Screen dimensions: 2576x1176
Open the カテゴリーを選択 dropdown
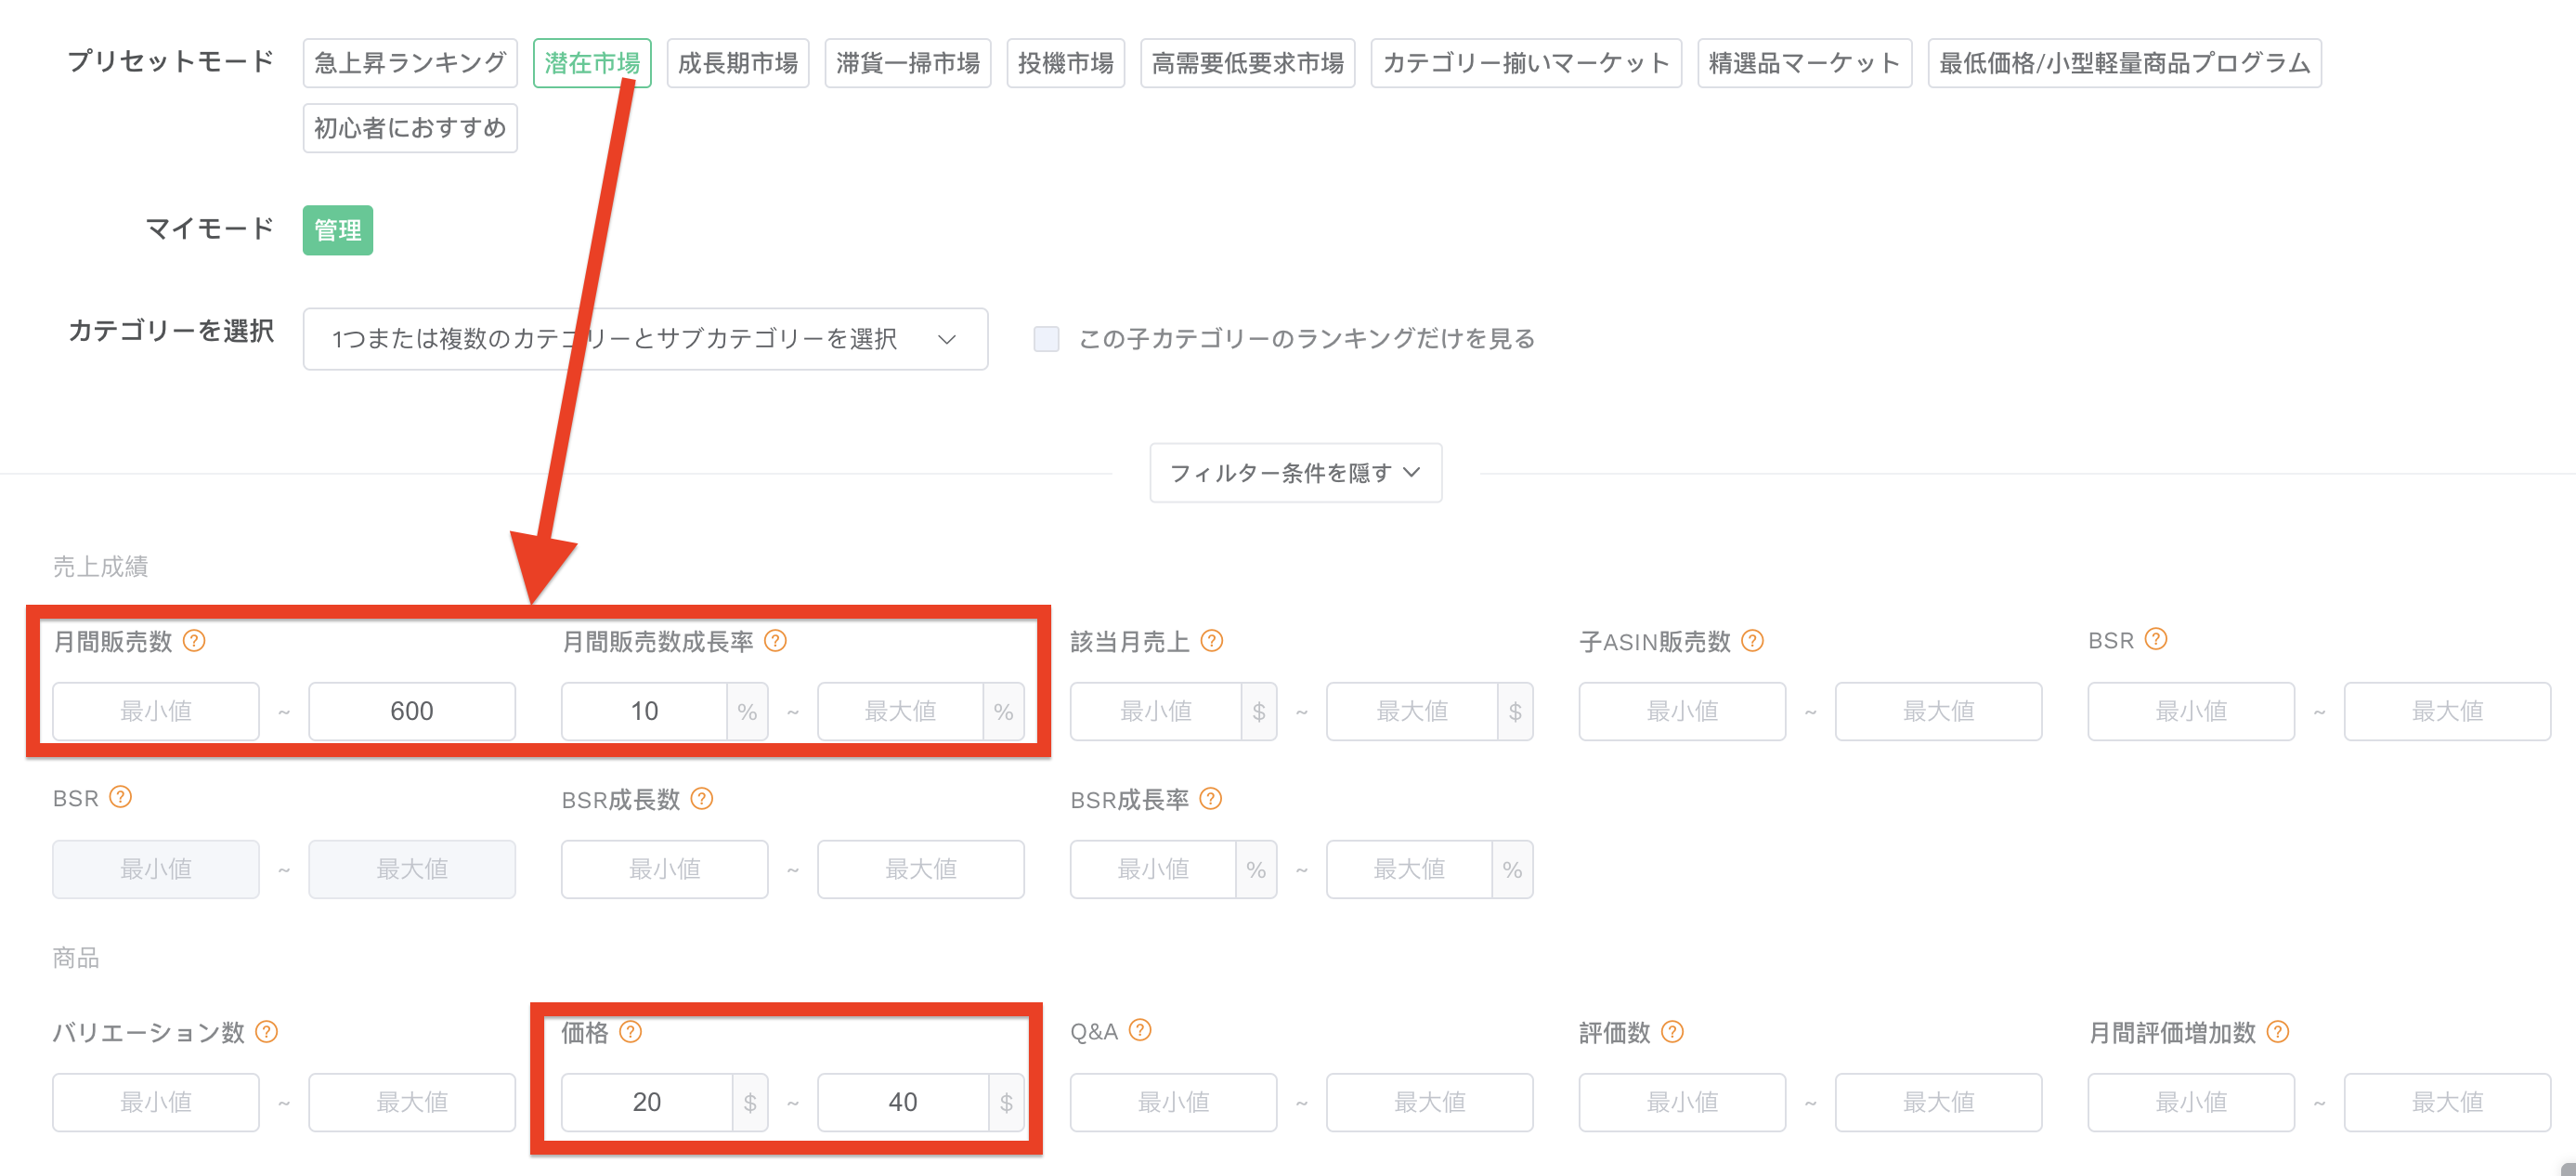tap(645, 339)
